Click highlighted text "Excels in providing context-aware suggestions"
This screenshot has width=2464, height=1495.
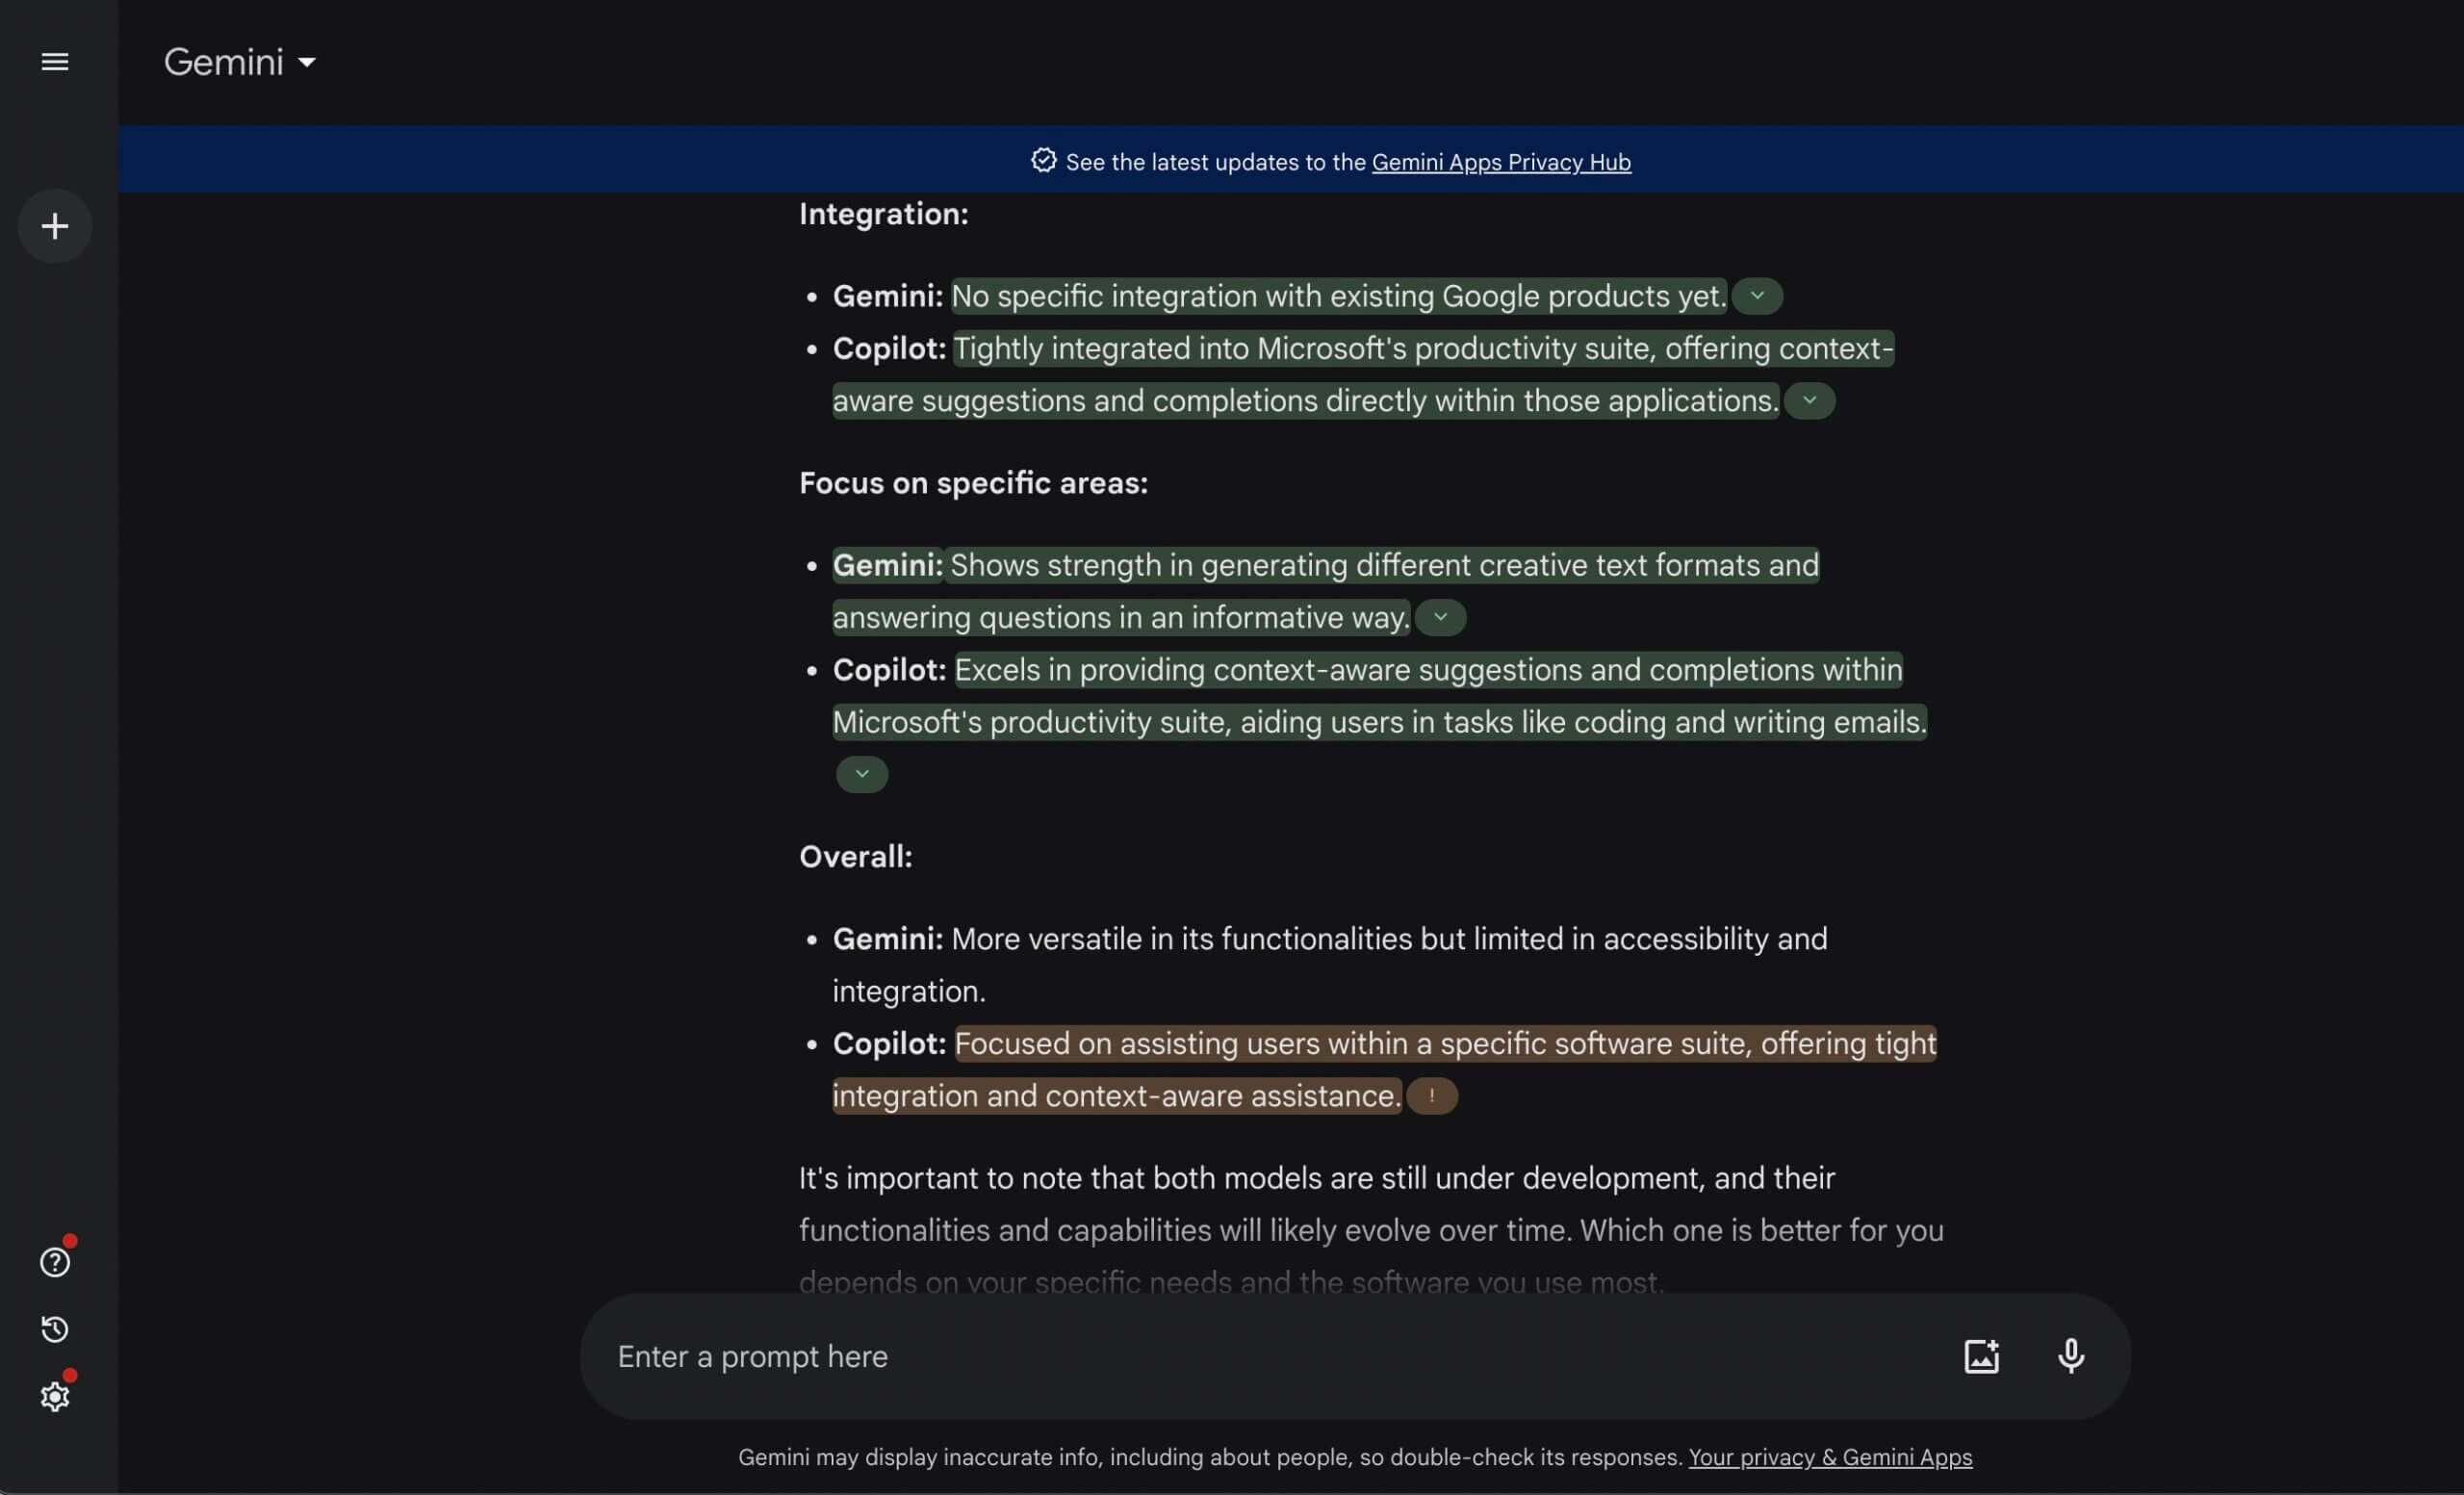pos(1268,670)
